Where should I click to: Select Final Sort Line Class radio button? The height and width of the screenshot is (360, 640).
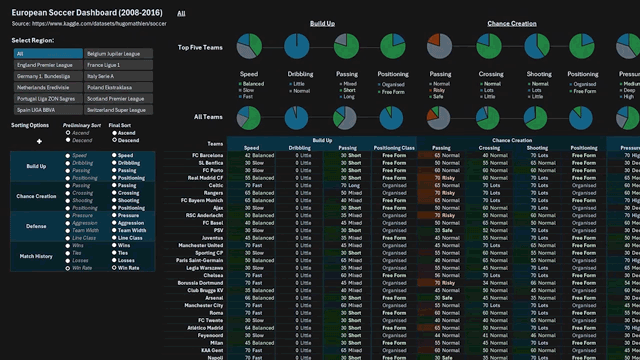(114, 238)
